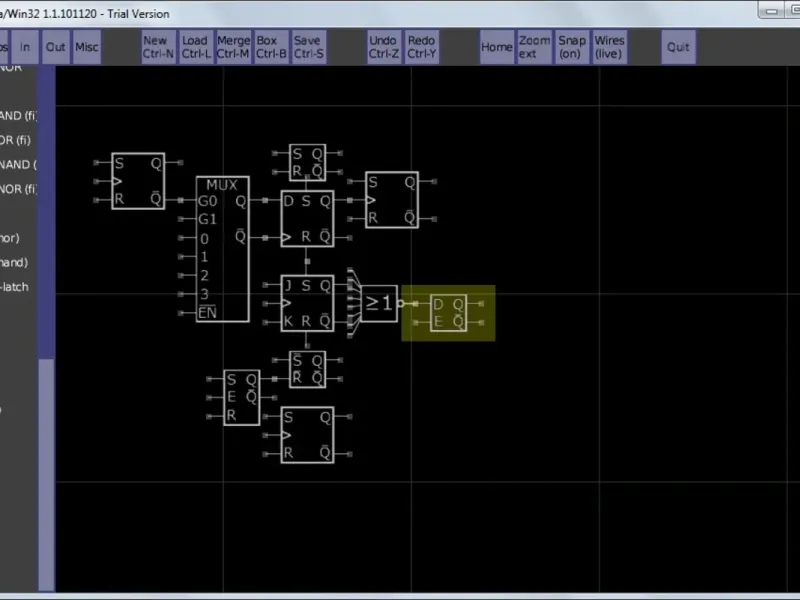800x600 pixels.
Task: Choose the NAND item in sidebar list
Action: pos(18,164)
